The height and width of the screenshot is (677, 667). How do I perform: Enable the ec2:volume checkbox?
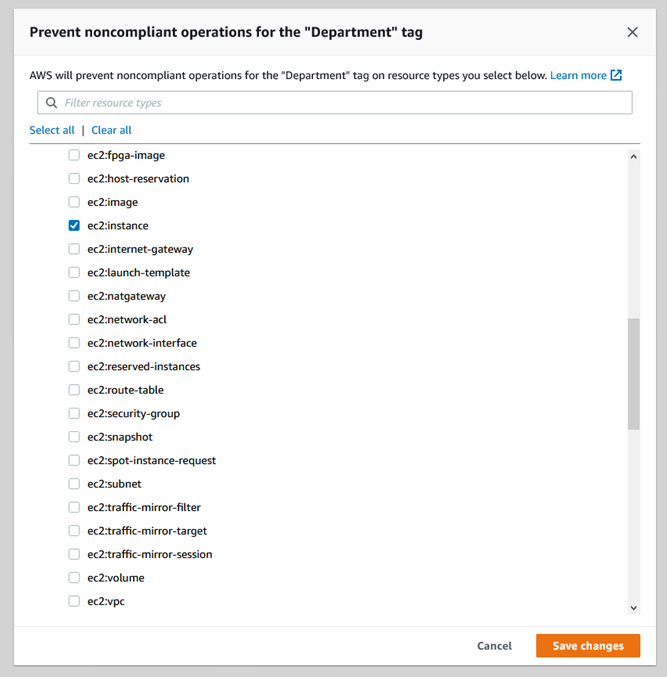[x=74, y=578]
